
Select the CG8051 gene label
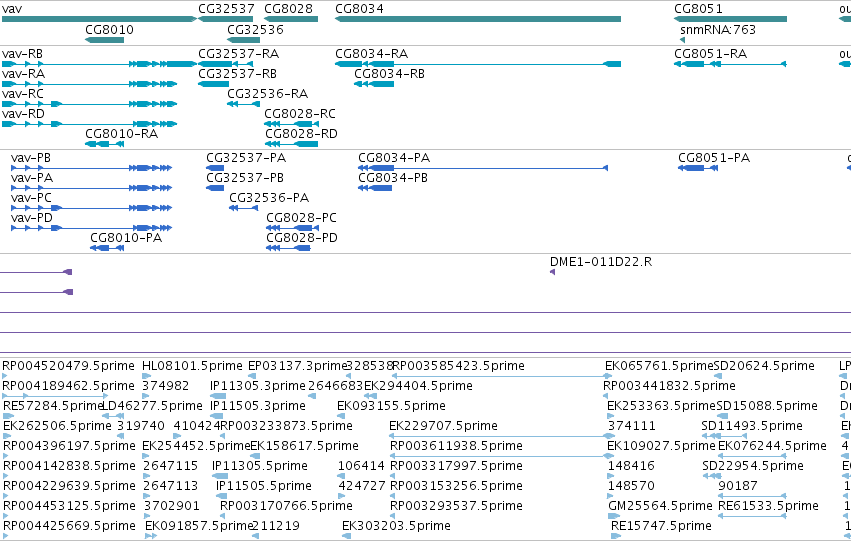coord(698,9)
